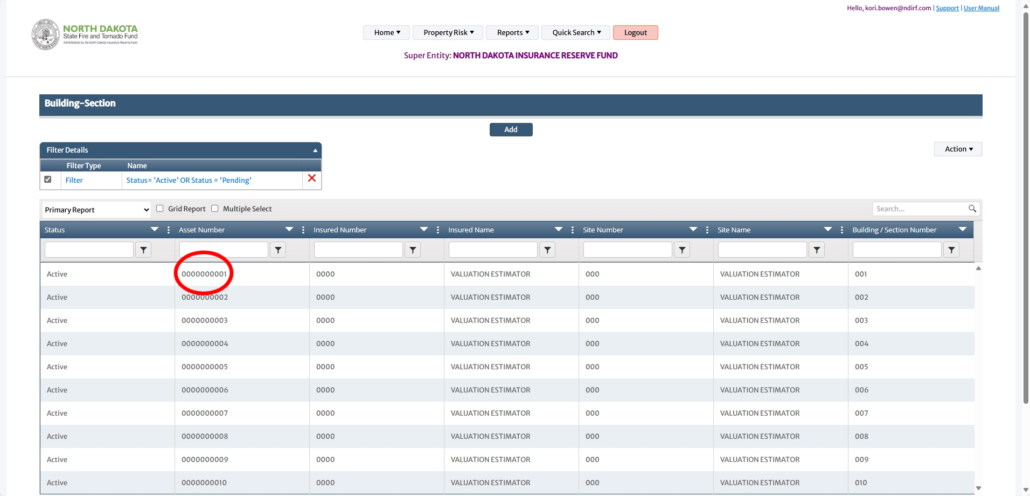The width and height of the screenshot is (1030, 496).
Task: Expand the Action dropdown
Action: (x=958, y=149)
